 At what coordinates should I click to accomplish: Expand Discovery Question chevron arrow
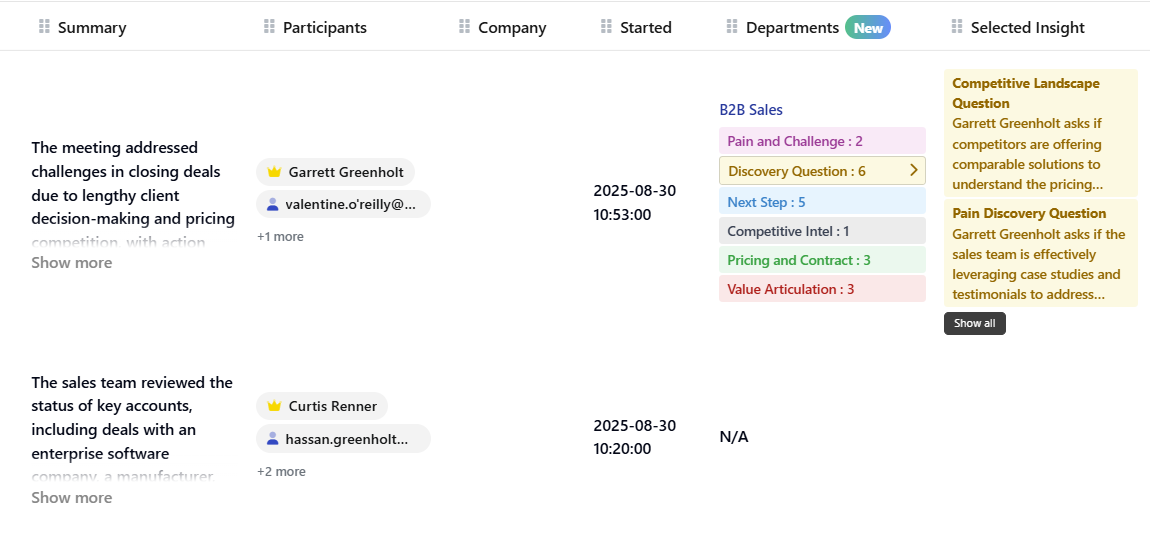coord(913,171)
